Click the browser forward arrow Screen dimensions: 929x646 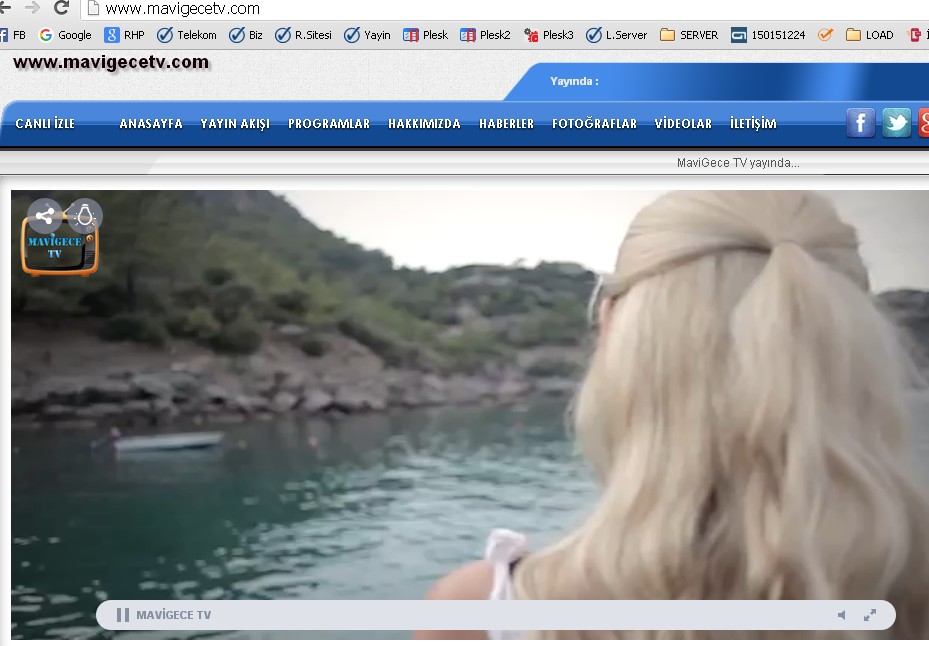(x=33, y=8)
